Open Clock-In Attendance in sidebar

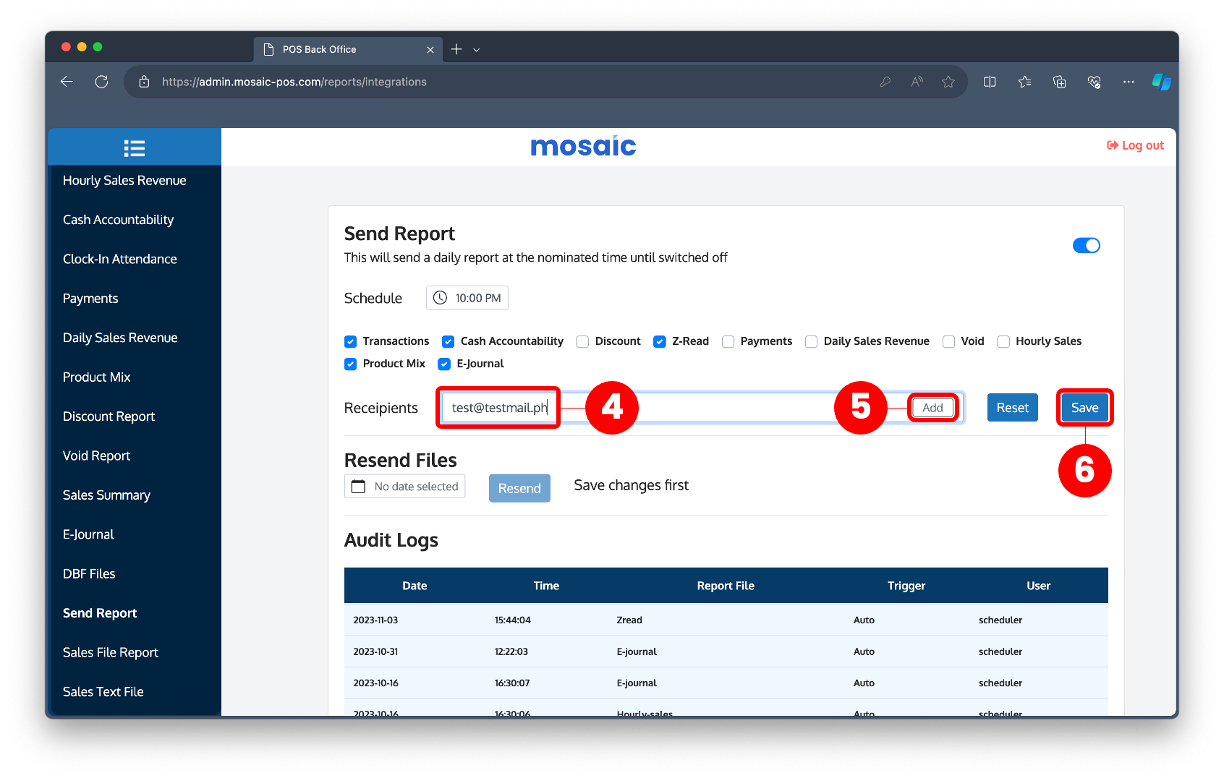point(120,259)
